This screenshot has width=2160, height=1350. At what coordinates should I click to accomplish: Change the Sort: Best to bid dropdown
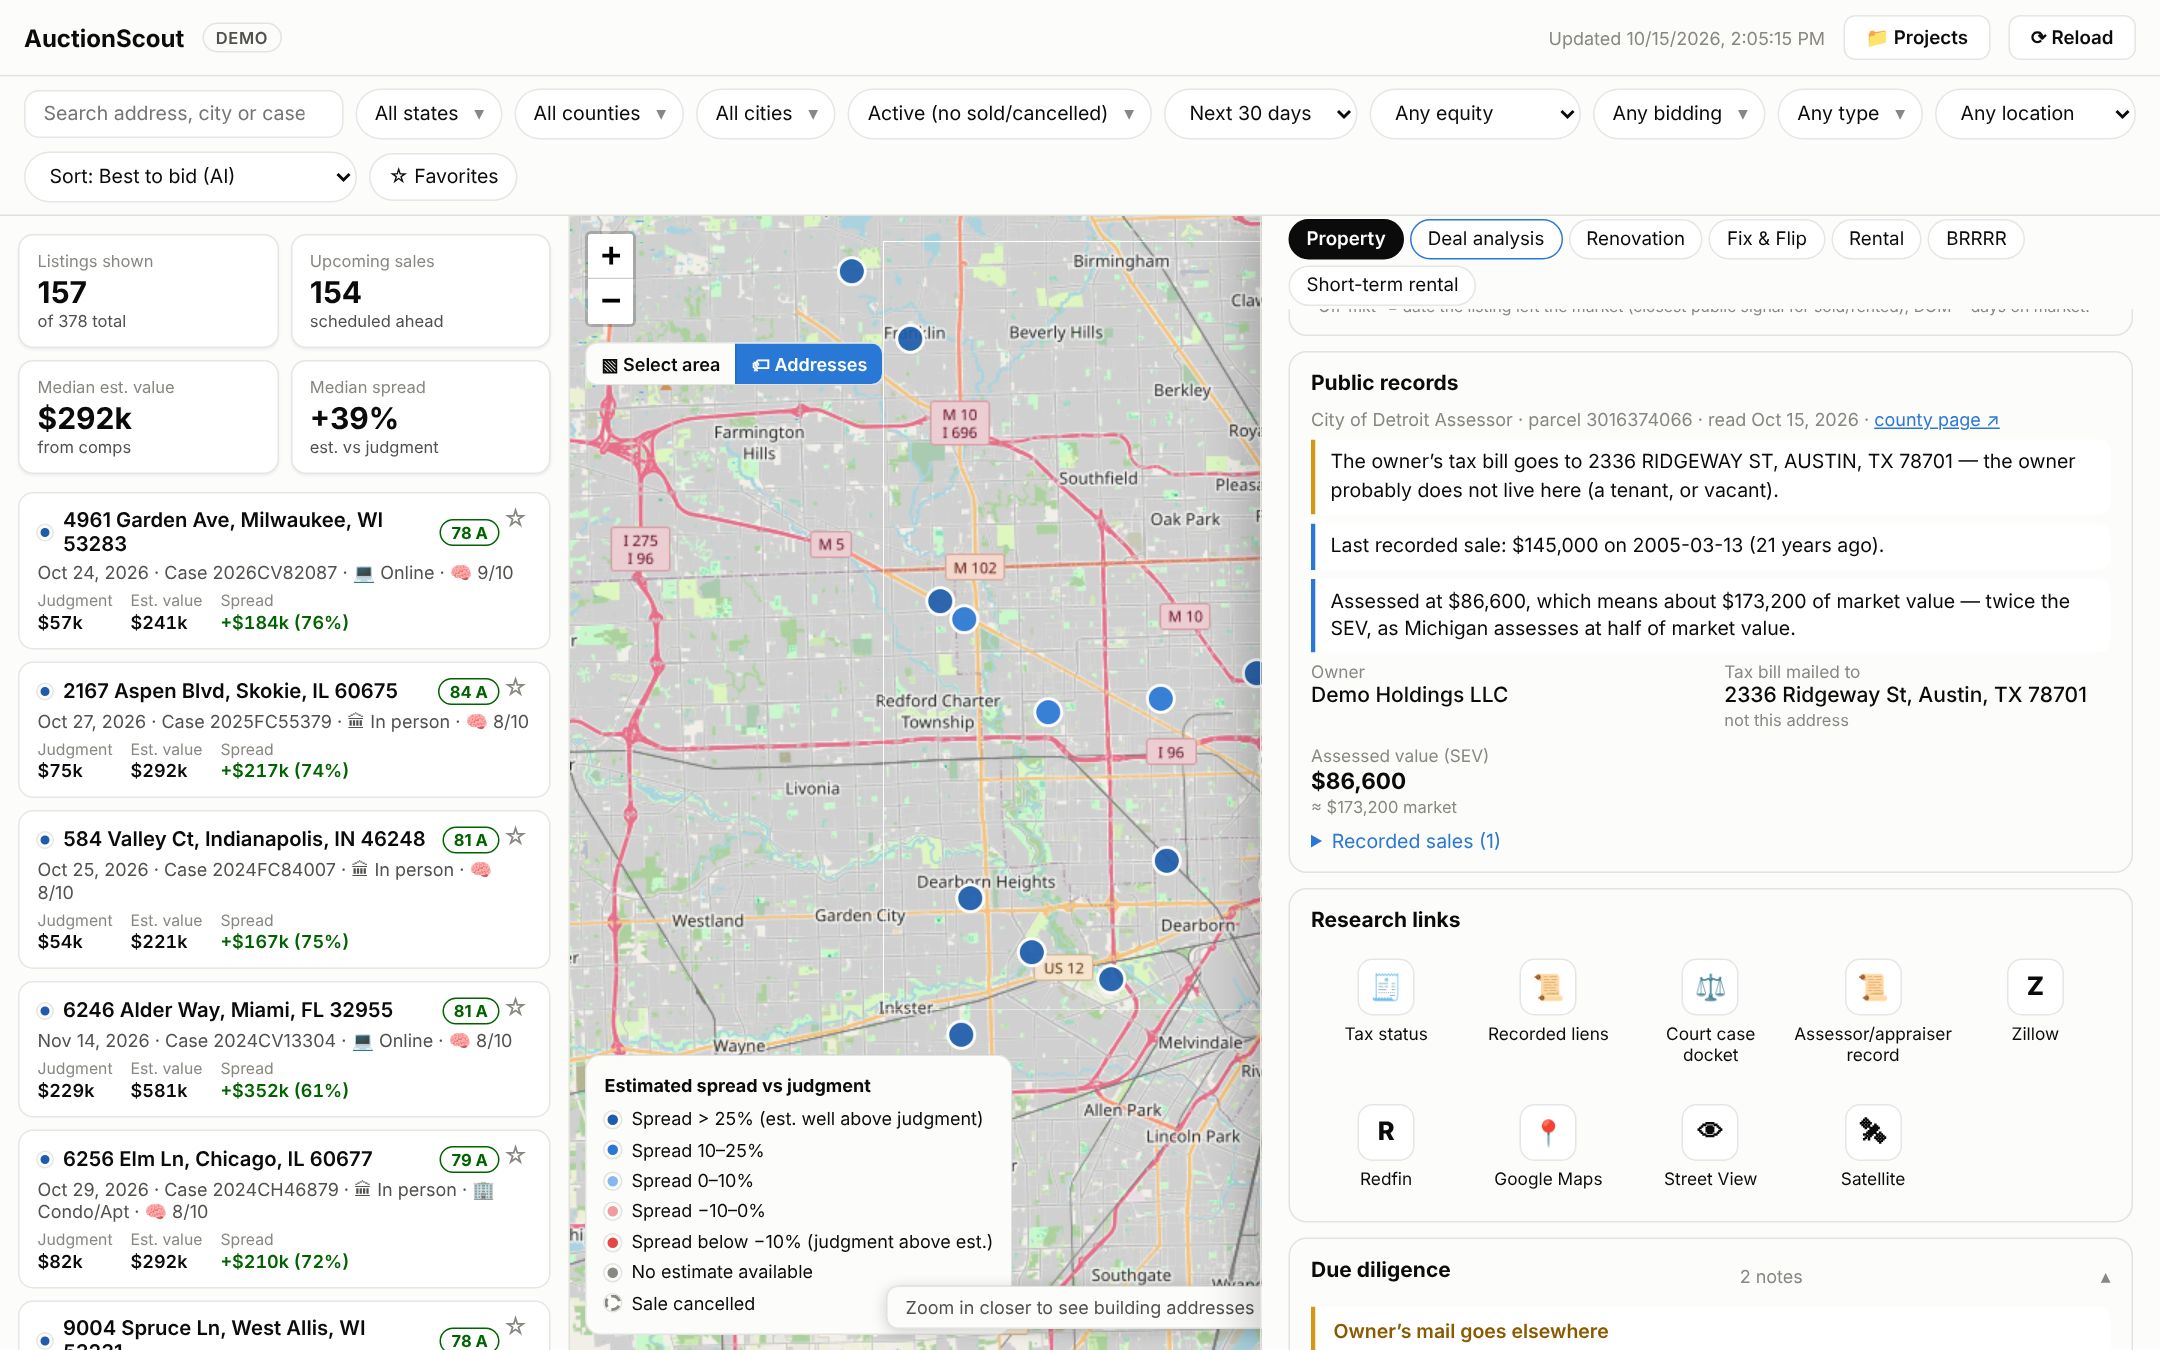(x=190, y=177)
